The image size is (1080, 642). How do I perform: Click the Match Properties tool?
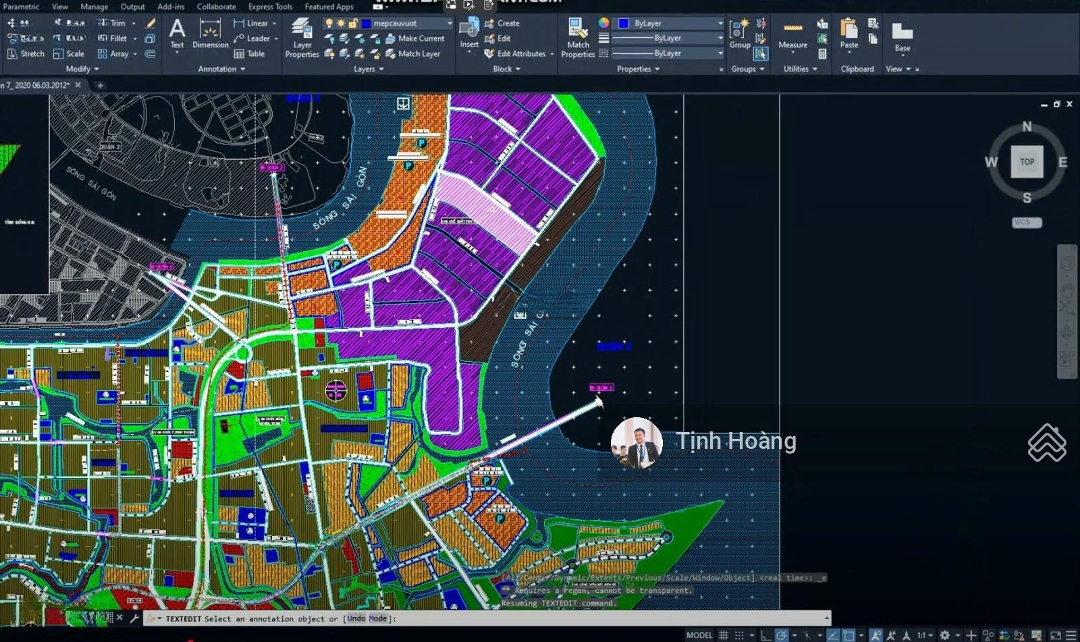(x=578, y=37)
